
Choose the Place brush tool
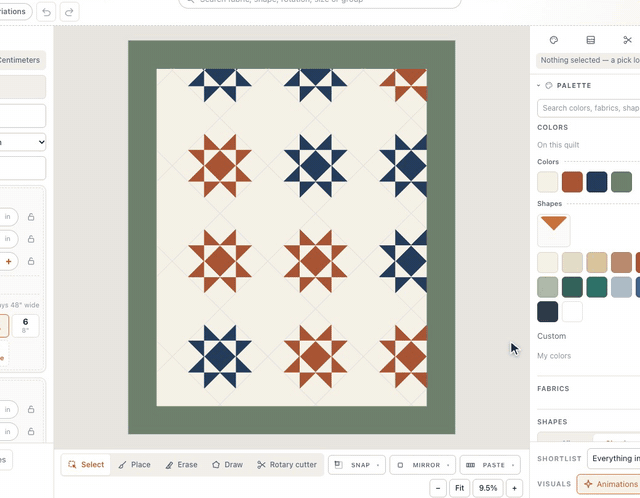point(134,465)
